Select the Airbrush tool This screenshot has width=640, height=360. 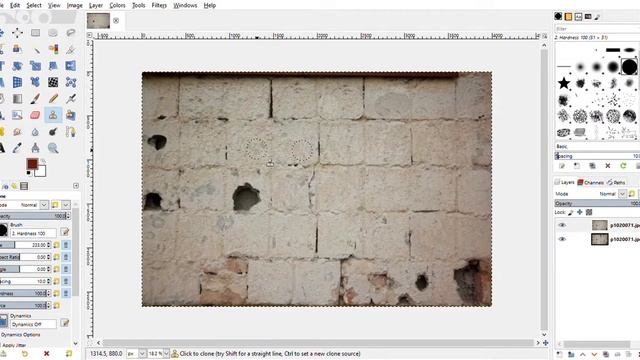pos(71,99)
